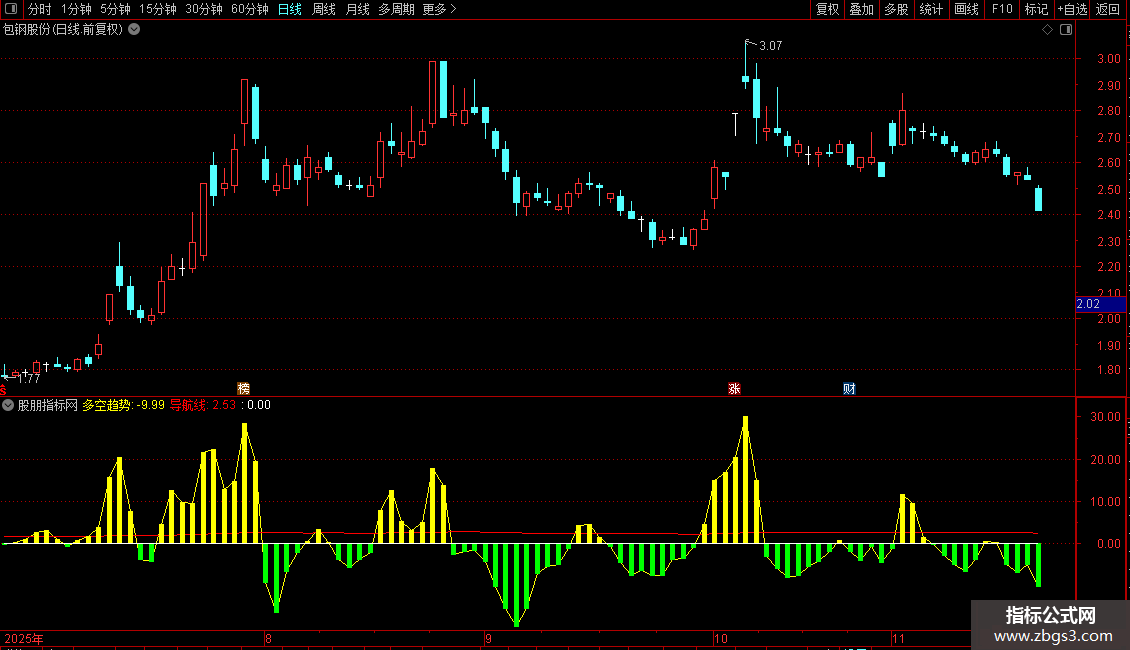Click the diamond icon in chart header
Screen dimensions: 1130x650
click(1048, 30)
